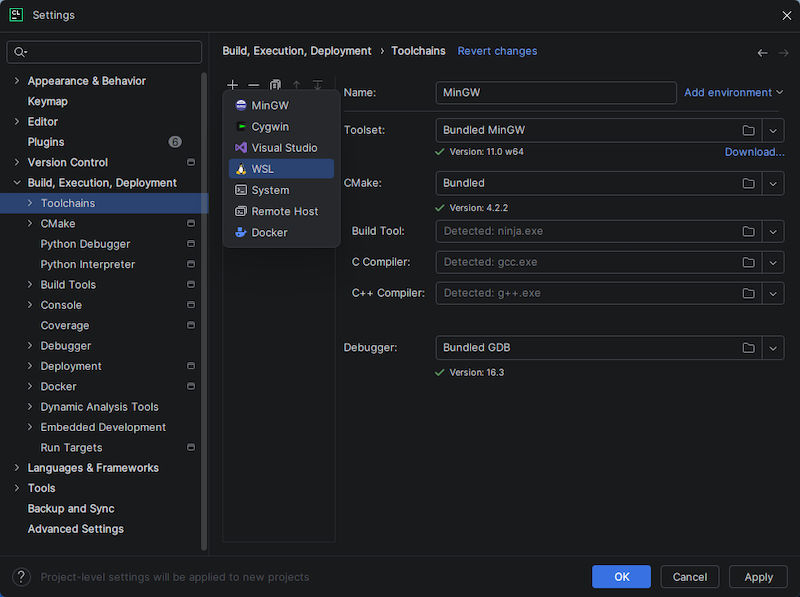Open the Toolset dropdown arrow
800x597 pixels.
tap(773, 130)
